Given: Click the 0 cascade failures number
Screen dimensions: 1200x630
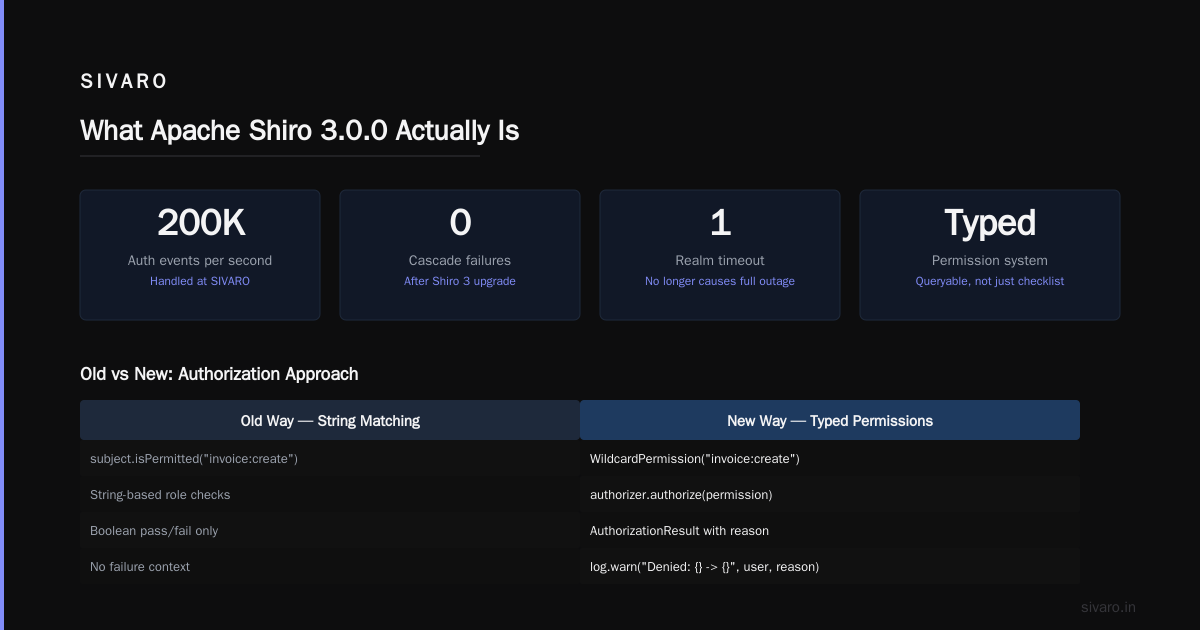Looking at the screenshot, I should click(460, 223).
